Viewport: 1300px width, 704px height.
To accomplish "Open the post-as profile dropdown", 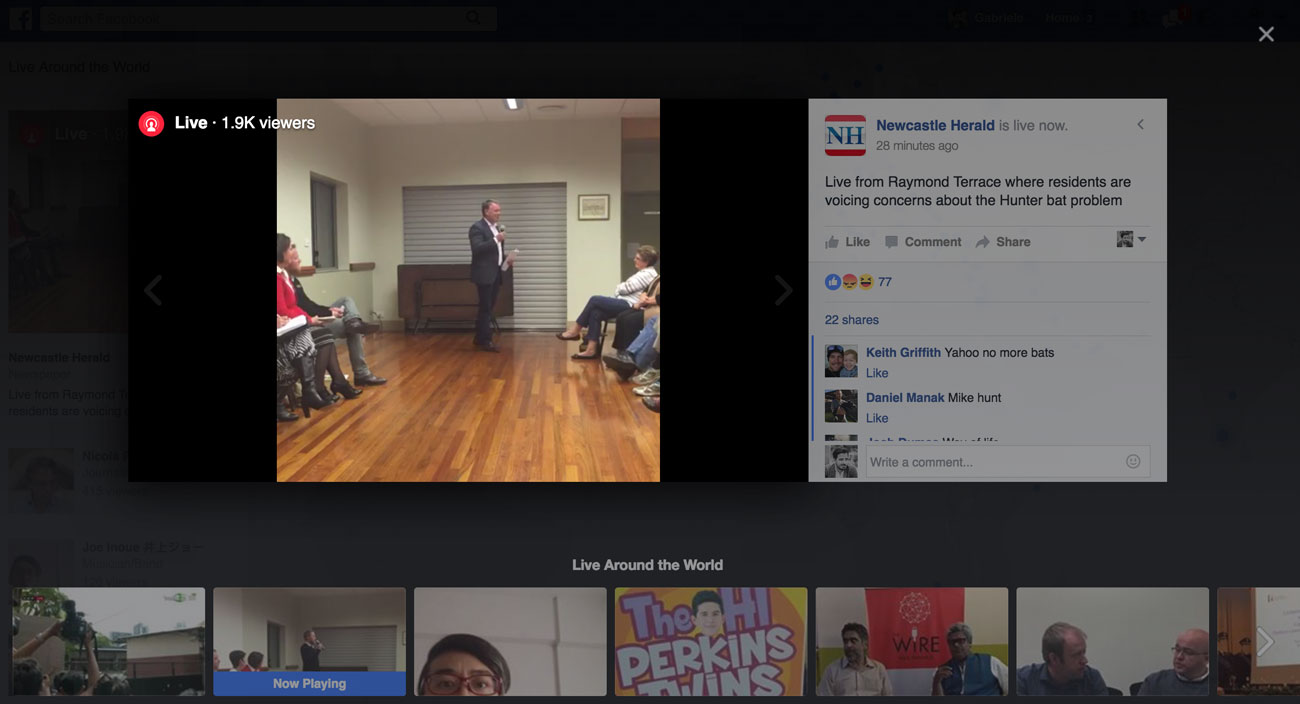I will coord(1131,240).
